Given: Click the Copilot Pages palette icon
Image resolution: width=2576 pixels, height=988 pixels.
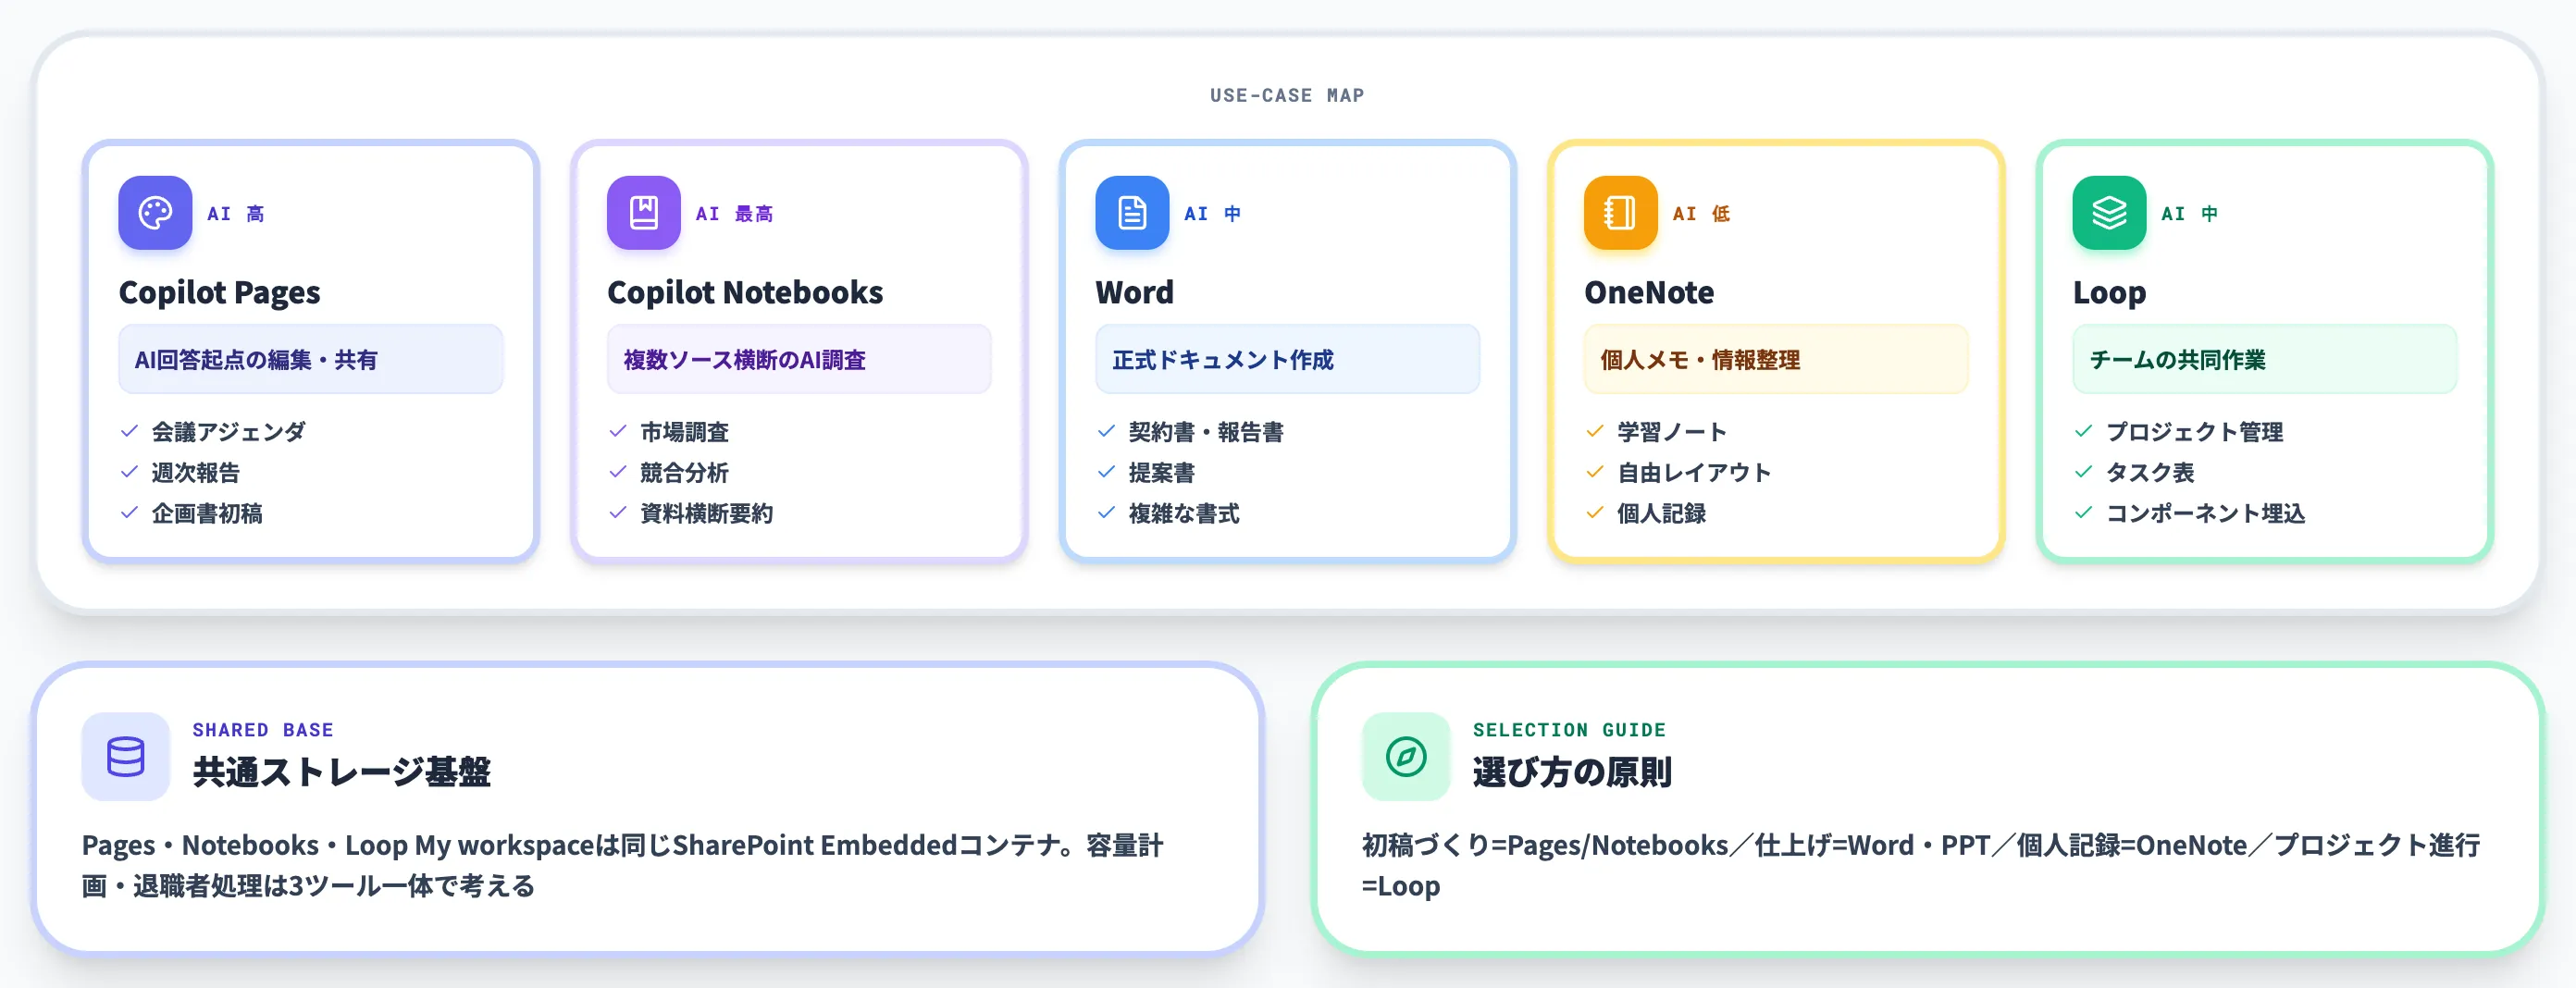Looking at the screenshot, I should coord(155,213).
